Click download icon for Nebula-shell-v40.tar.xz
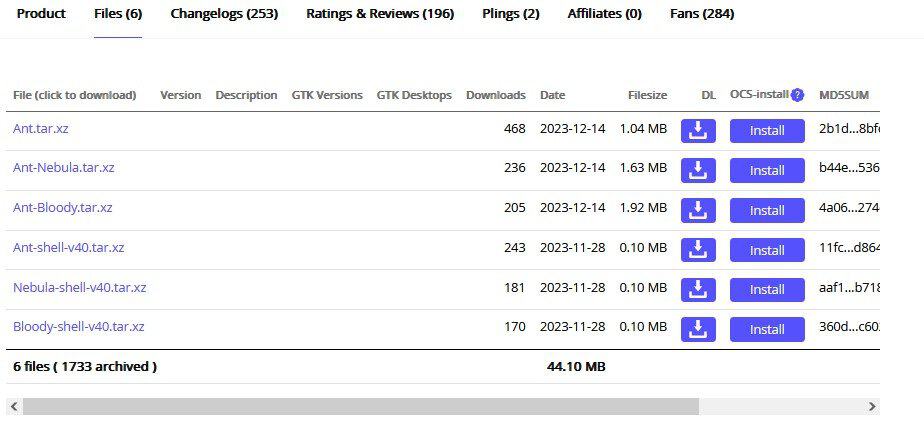The width and height of the screenshot is (924, 421). point(698,288)
